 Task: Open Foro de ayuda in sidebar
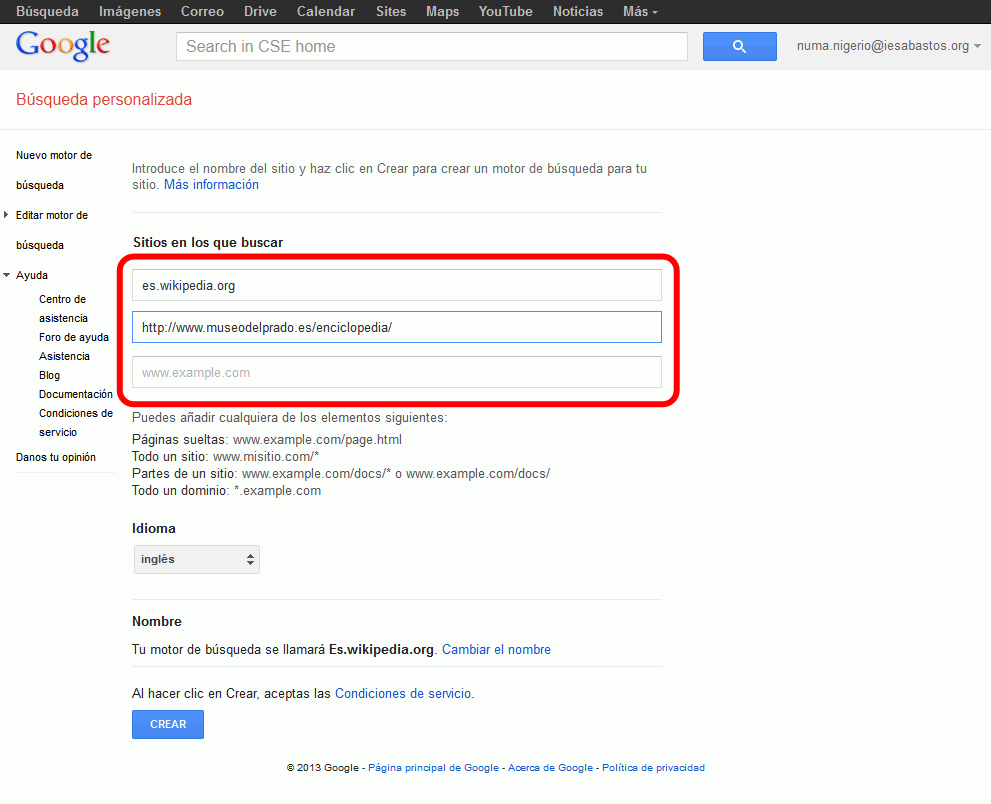point(74,338)
